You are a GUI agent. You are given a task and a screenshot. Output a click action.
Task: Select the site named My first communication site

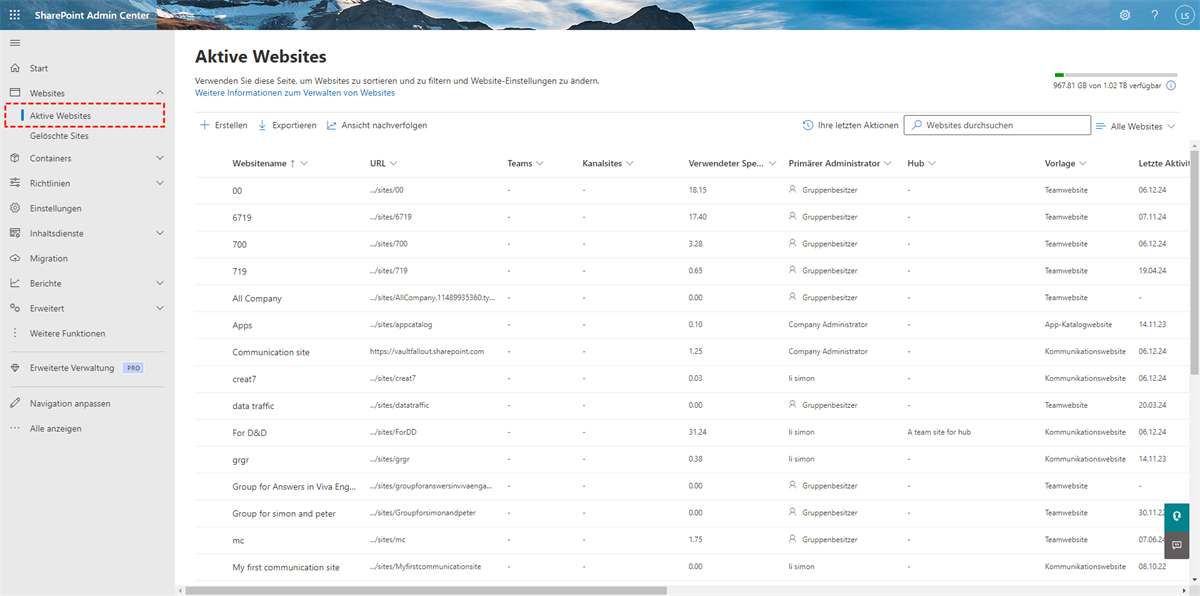(x=286, y=567)
